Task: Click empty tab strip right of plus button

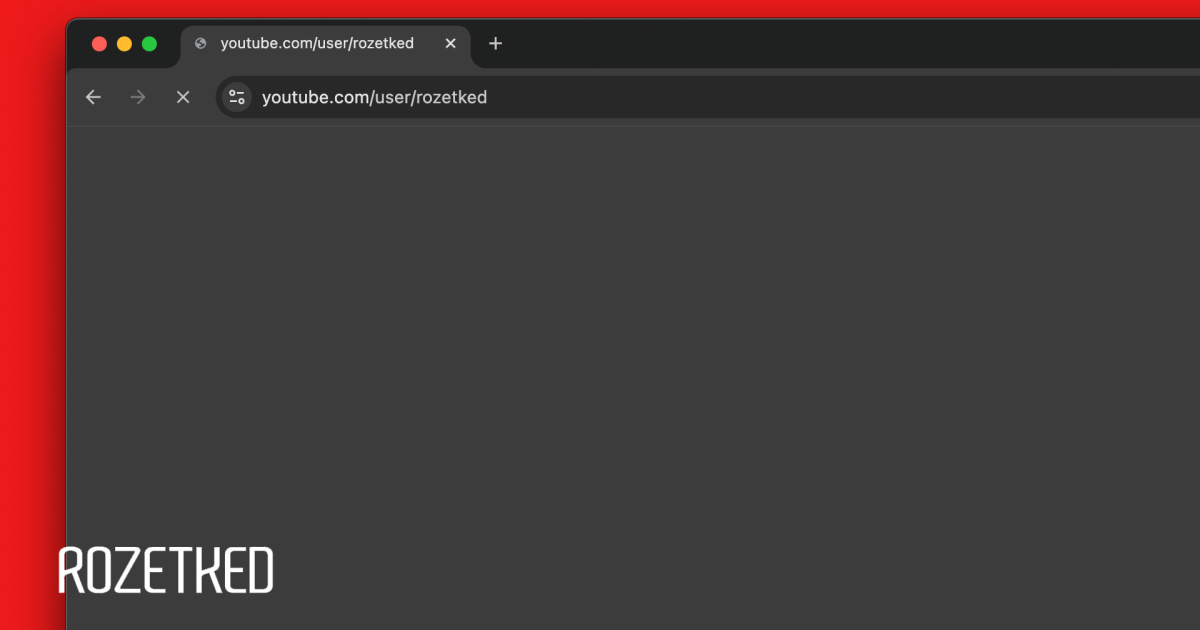Action: [800, 44]
